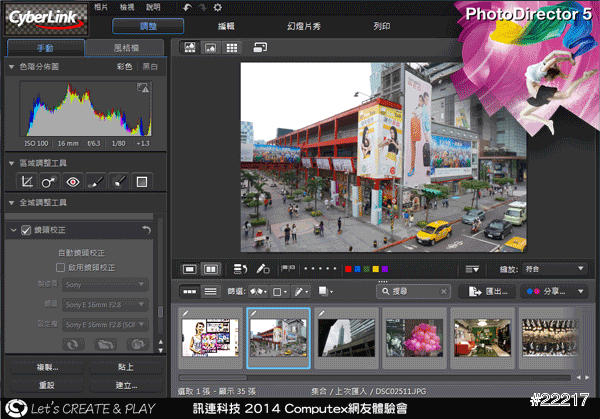This screenshot has height=419, width=600.
Task: Click the 匯出 export button
Action: (x=484, y=291)
